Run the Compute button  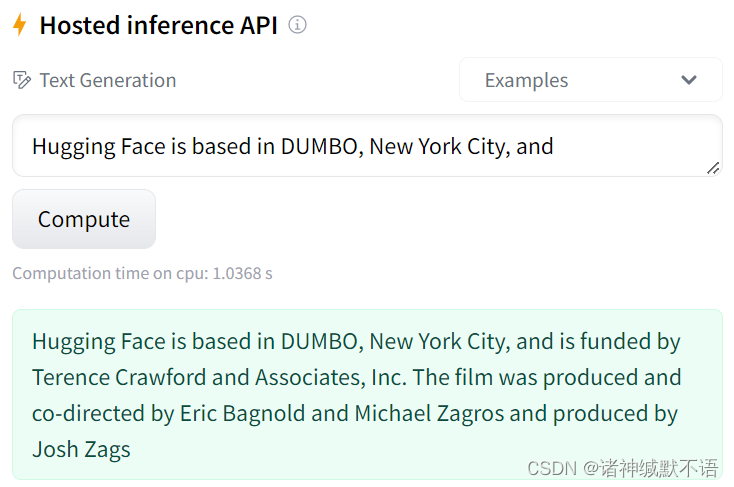click(84, 219)
